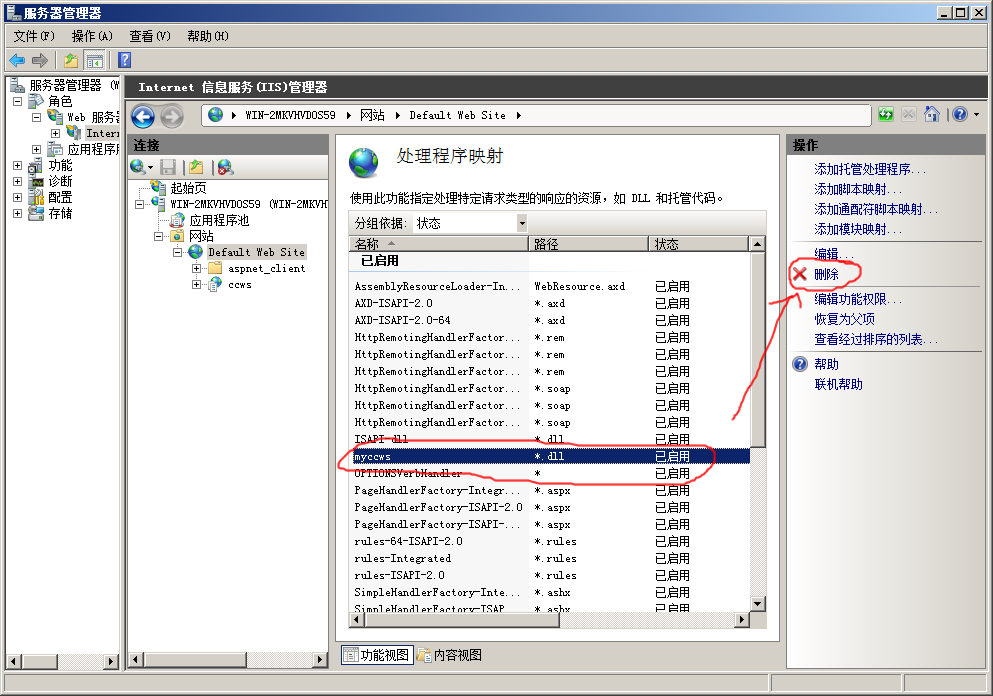Click the handler list scroll down arrow

(757, 604)
